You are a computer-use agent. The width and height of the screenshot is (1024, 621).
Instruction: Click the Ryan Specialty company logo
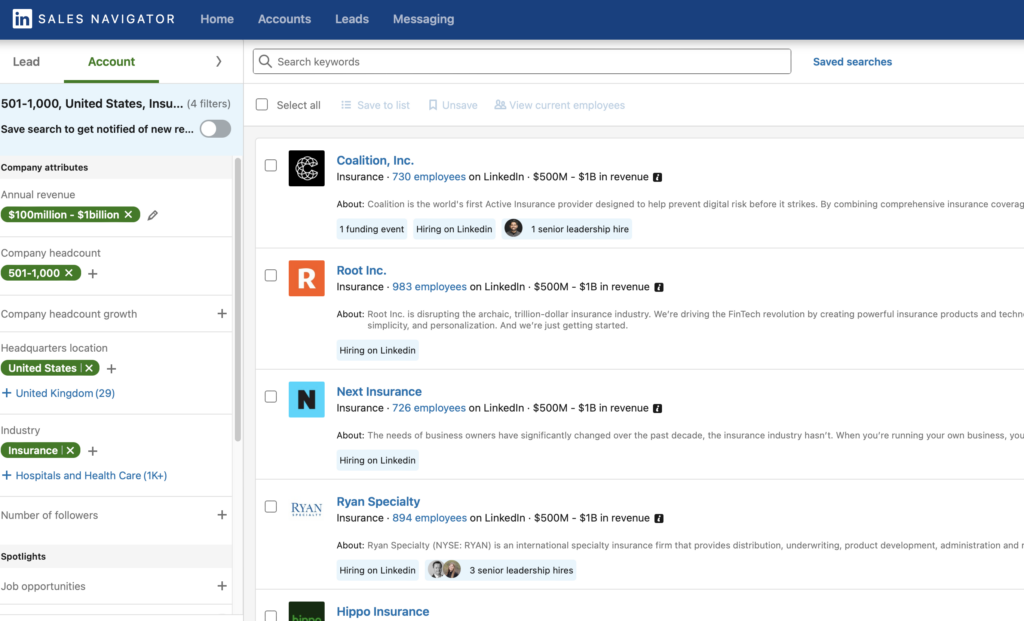pyautogui.click(x=306, y=509)
